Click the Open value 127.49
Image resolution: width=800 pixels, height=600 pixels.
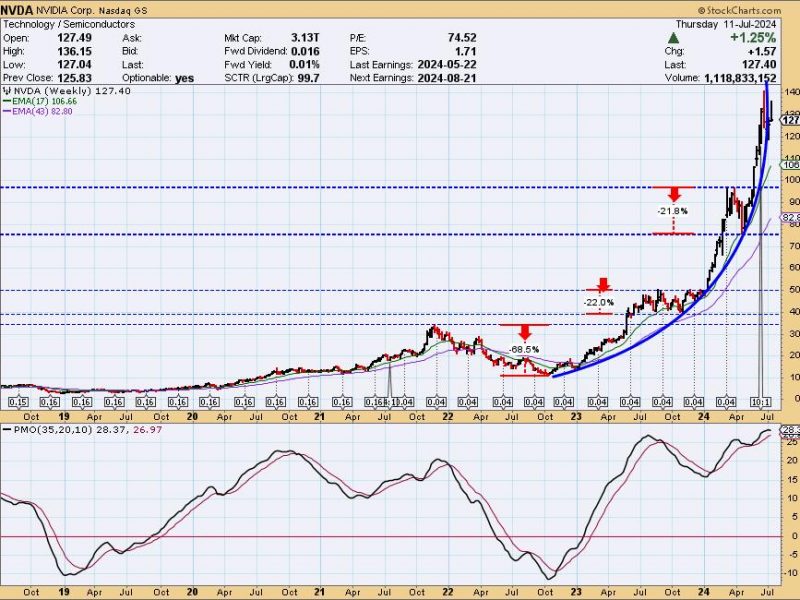(74, 38)
